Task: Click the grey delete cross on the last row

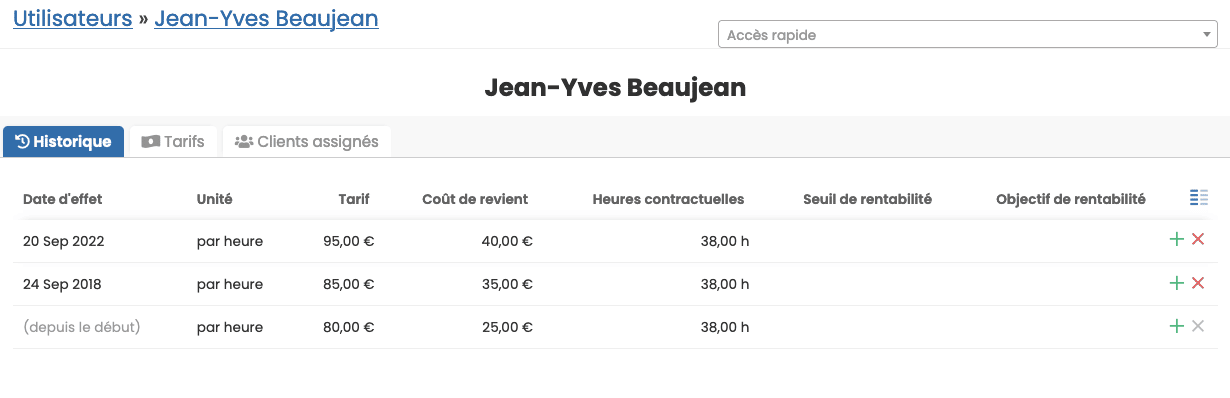Action: tap(1198, 326)
